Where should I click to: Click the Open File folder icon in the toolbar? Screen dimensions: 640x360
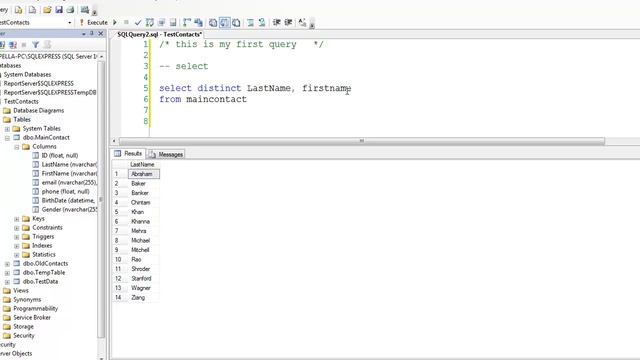pos(47,10)
